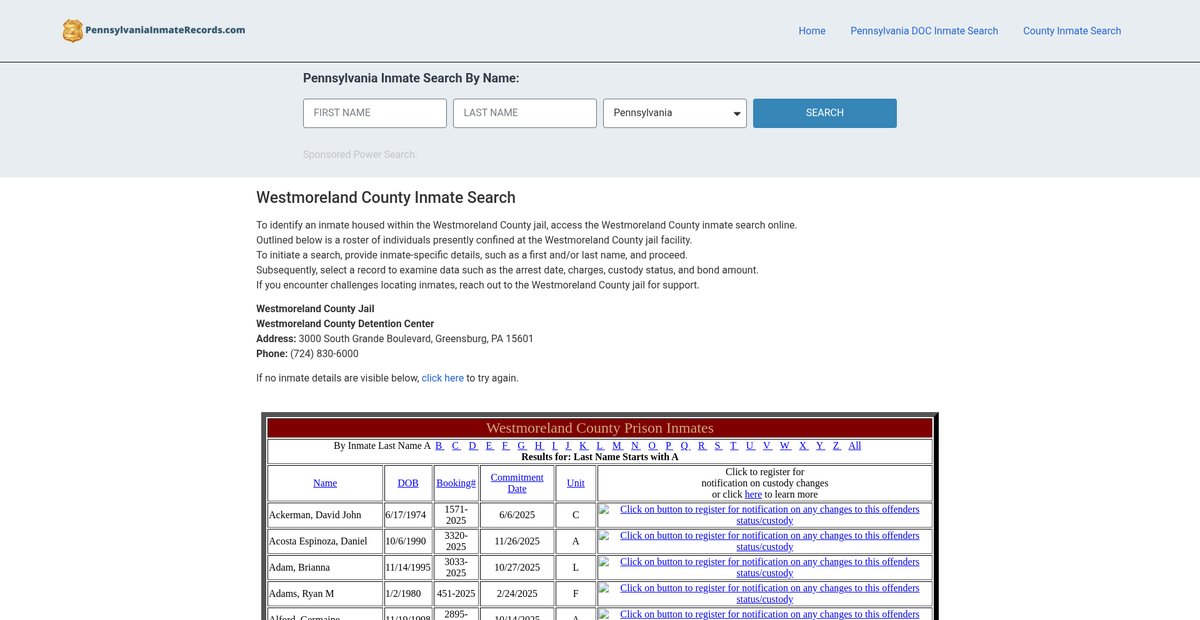
Task: Filter inmates by last name letter Z
Action: (x=836, y=446)
